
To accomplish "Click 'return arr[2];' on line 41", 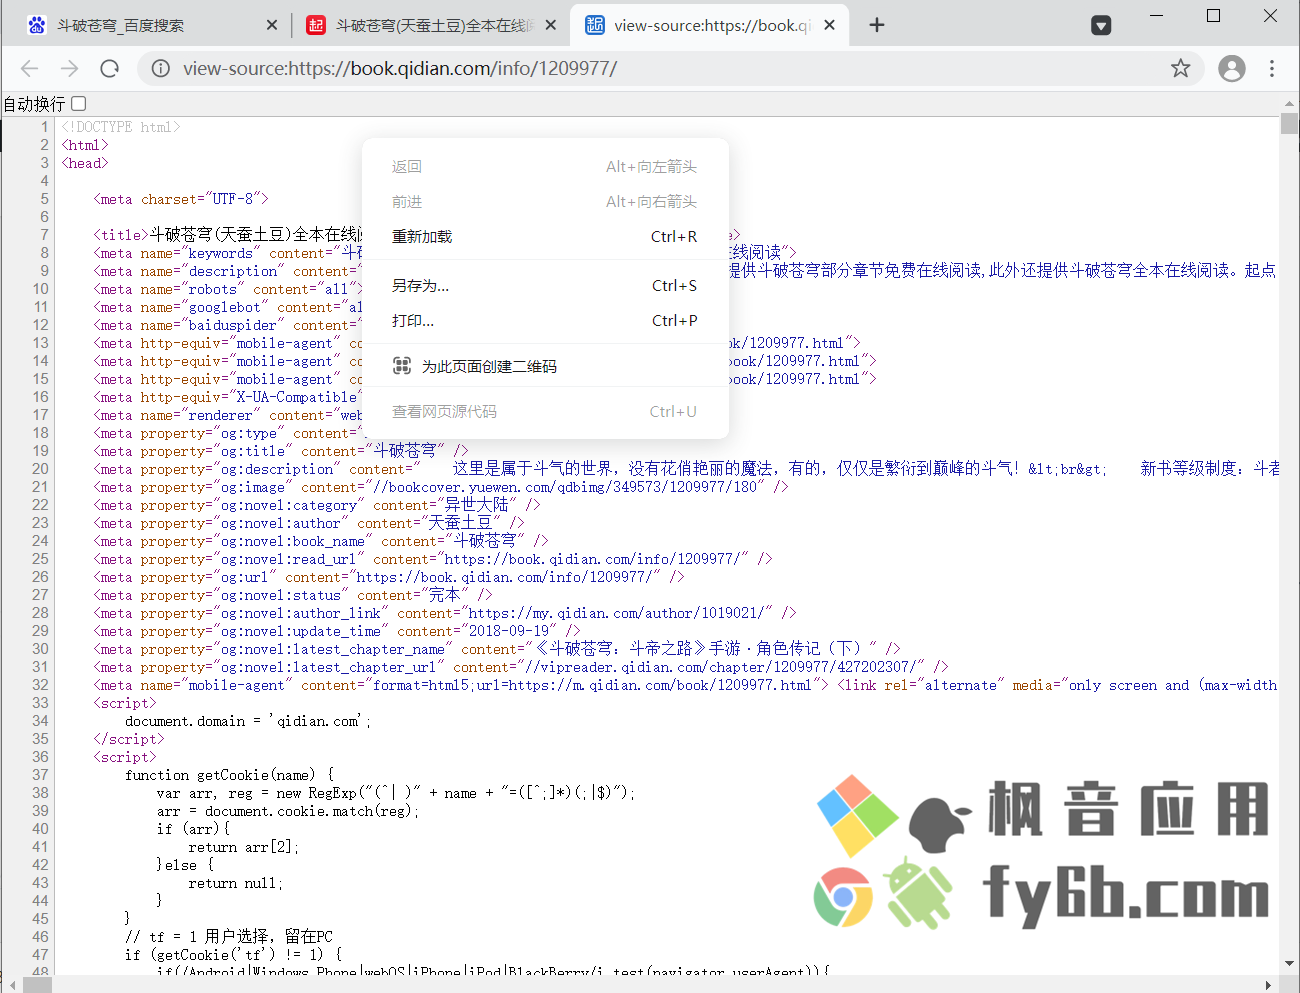I will coord(244,847).
